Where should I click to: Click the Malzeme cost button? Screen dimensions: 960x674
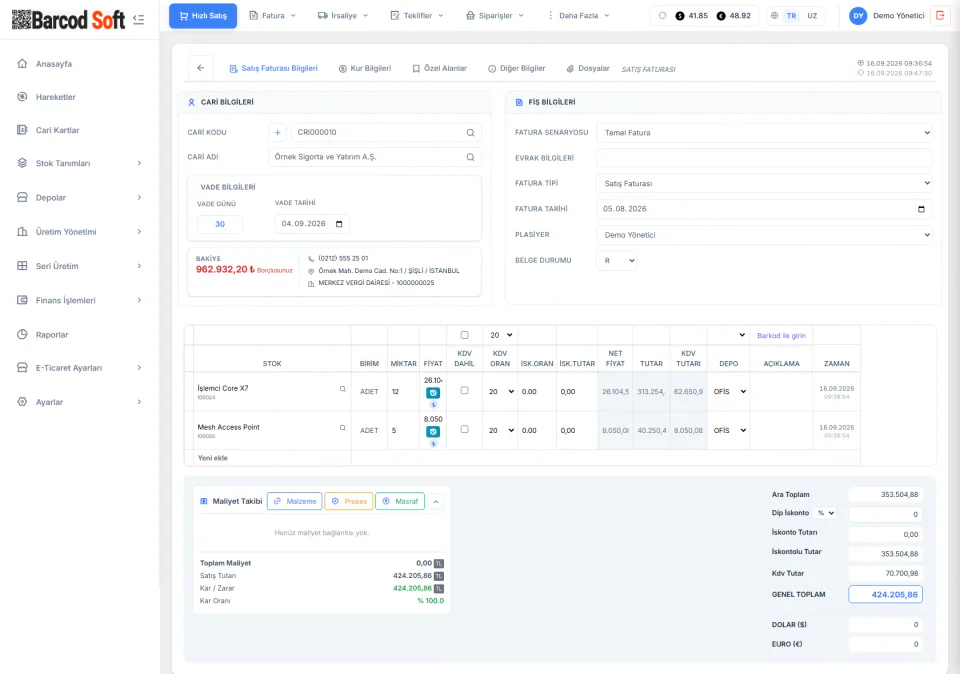[x=295, y=501]
